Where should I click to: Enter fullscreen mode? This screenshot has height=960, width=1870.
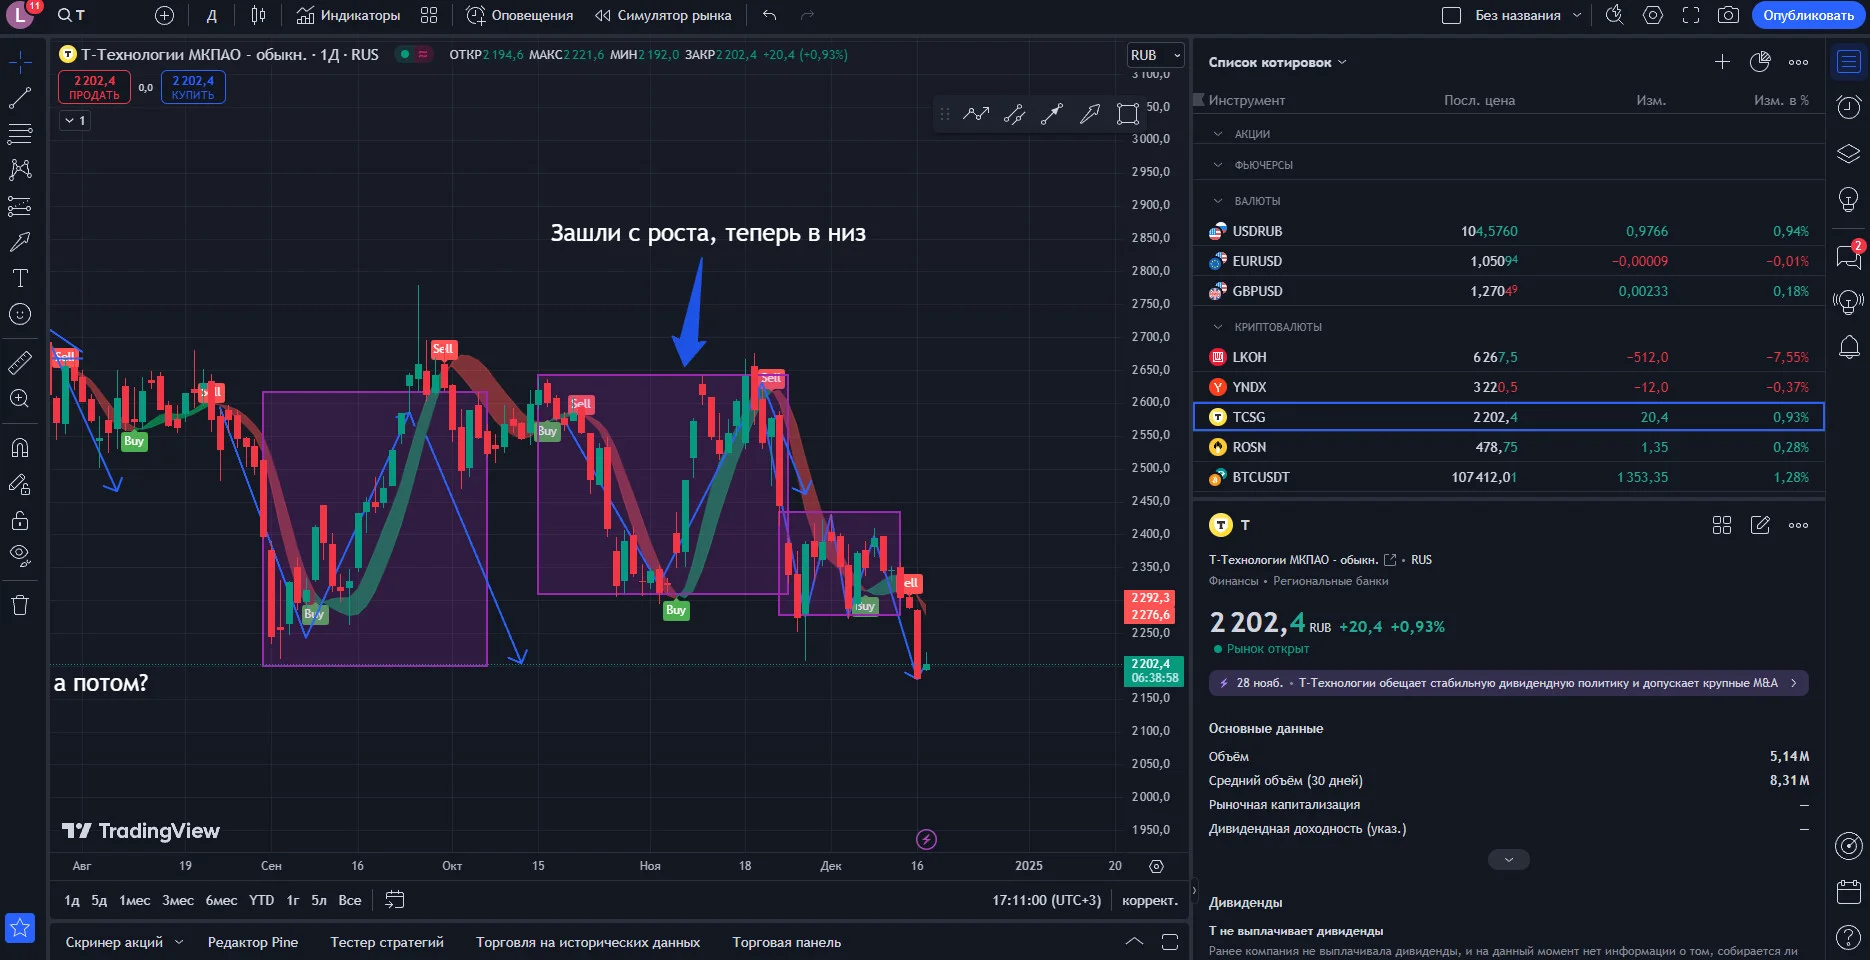point(1691,15)
